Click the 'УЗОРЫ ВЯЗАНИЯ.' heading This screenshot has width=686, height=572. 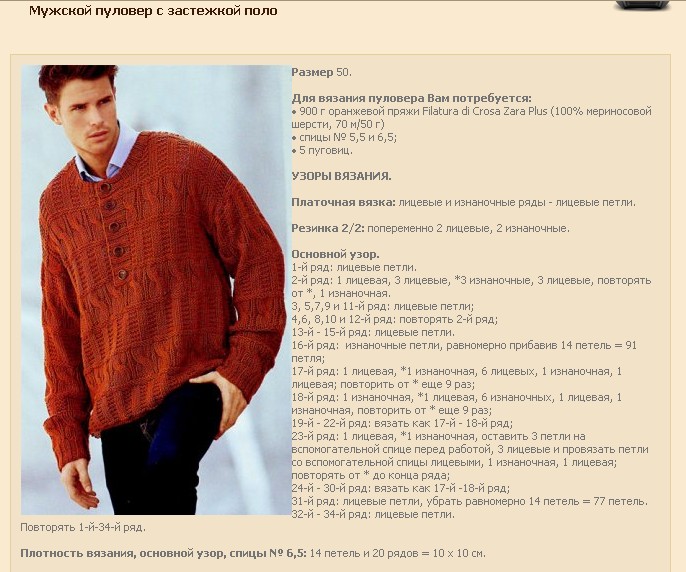[x=341, y=176]
